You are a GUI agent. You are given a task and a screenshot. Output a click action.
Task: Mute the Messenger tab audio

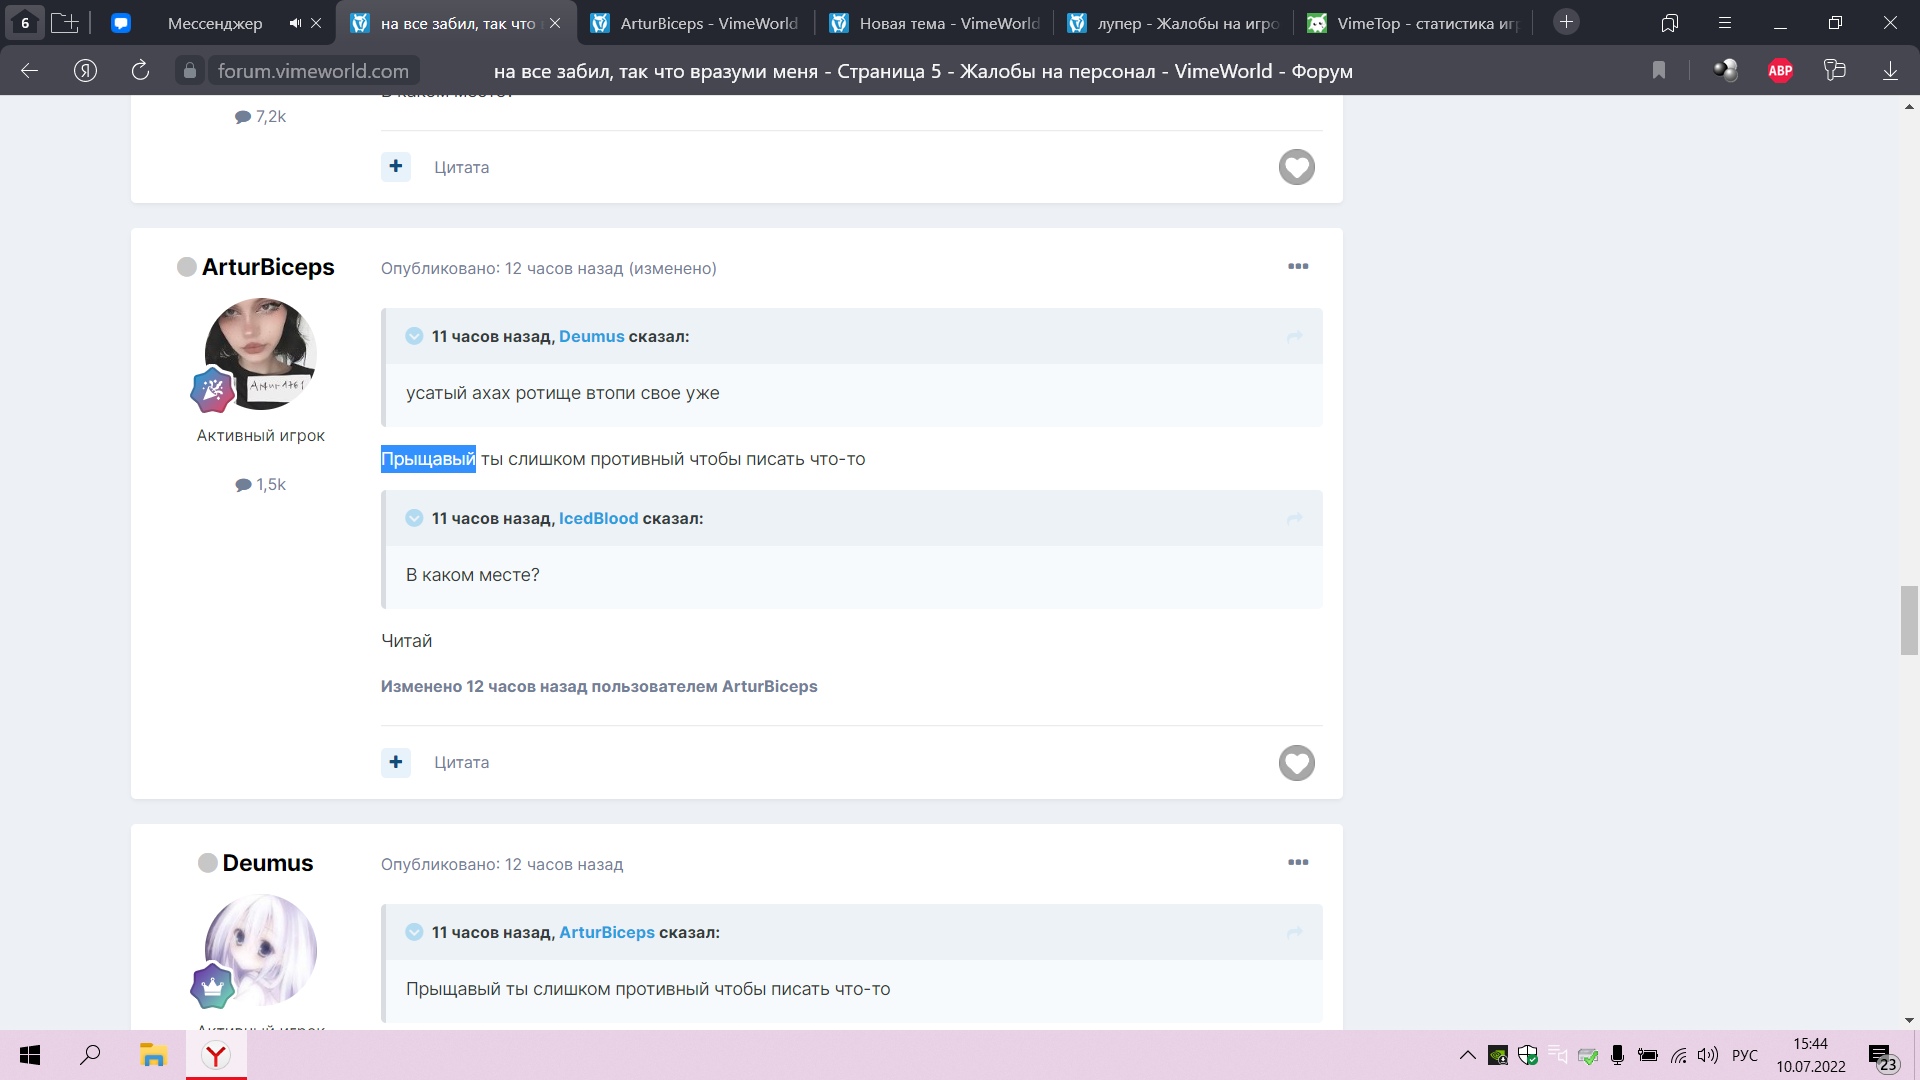(295, 23)
